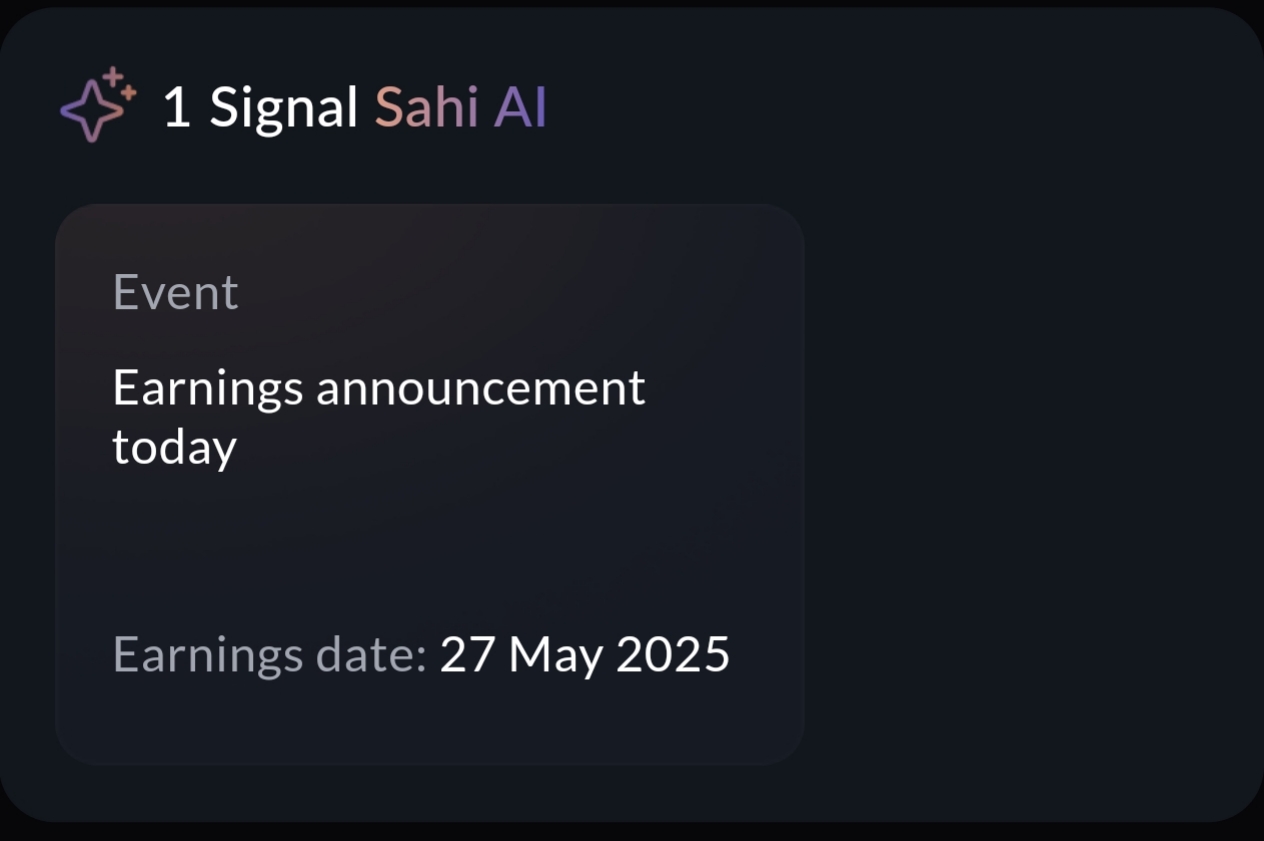Select the signal count number "1"

[x=176, y=108]
